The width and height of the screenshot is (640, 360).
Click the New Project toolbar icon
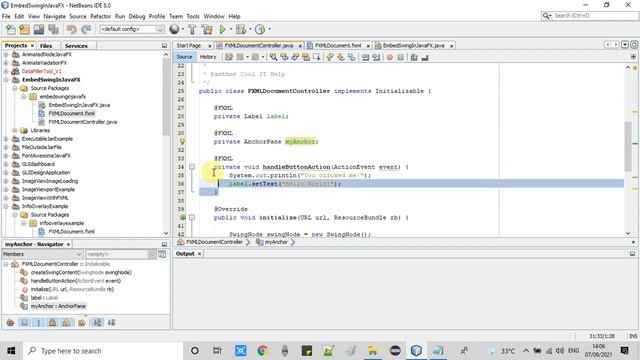[24, 29]
